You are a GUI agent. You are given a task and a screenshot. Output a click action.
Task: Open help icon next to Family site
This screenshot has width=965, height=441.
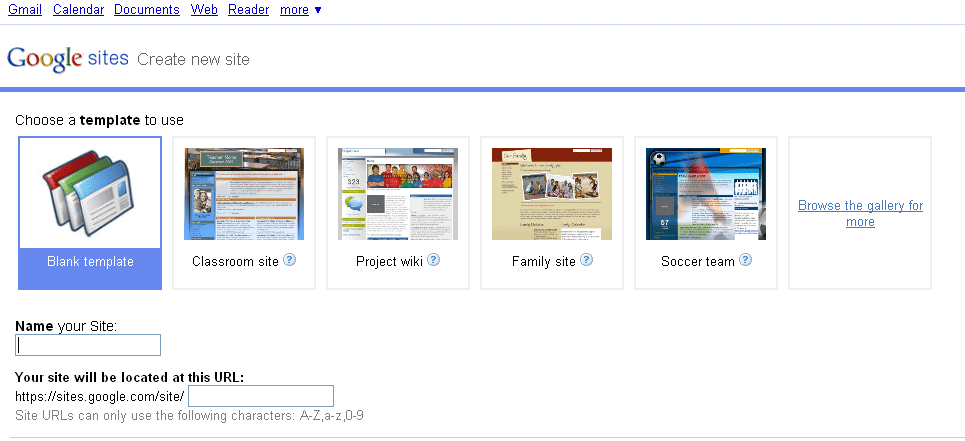[587, 260]
